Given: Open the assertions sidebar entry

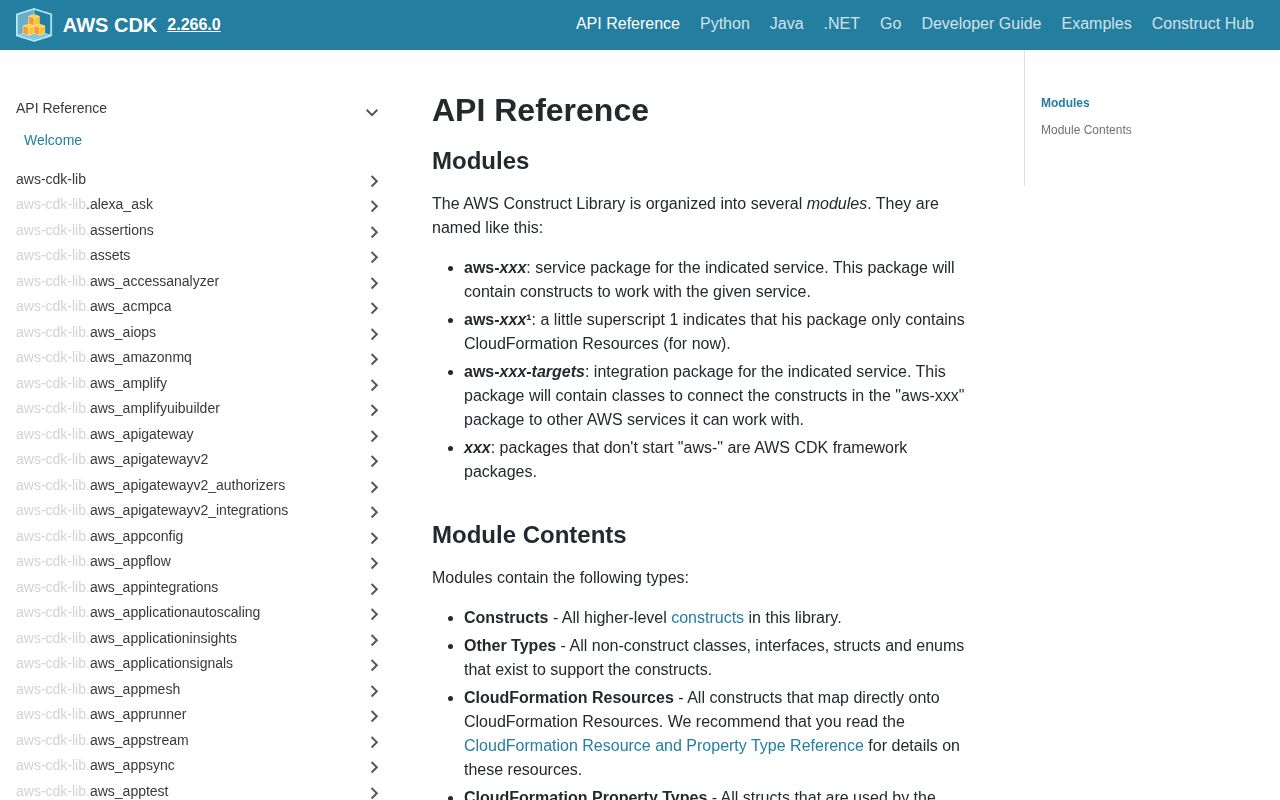Looking at the screenshot, I should click(85, 230).
